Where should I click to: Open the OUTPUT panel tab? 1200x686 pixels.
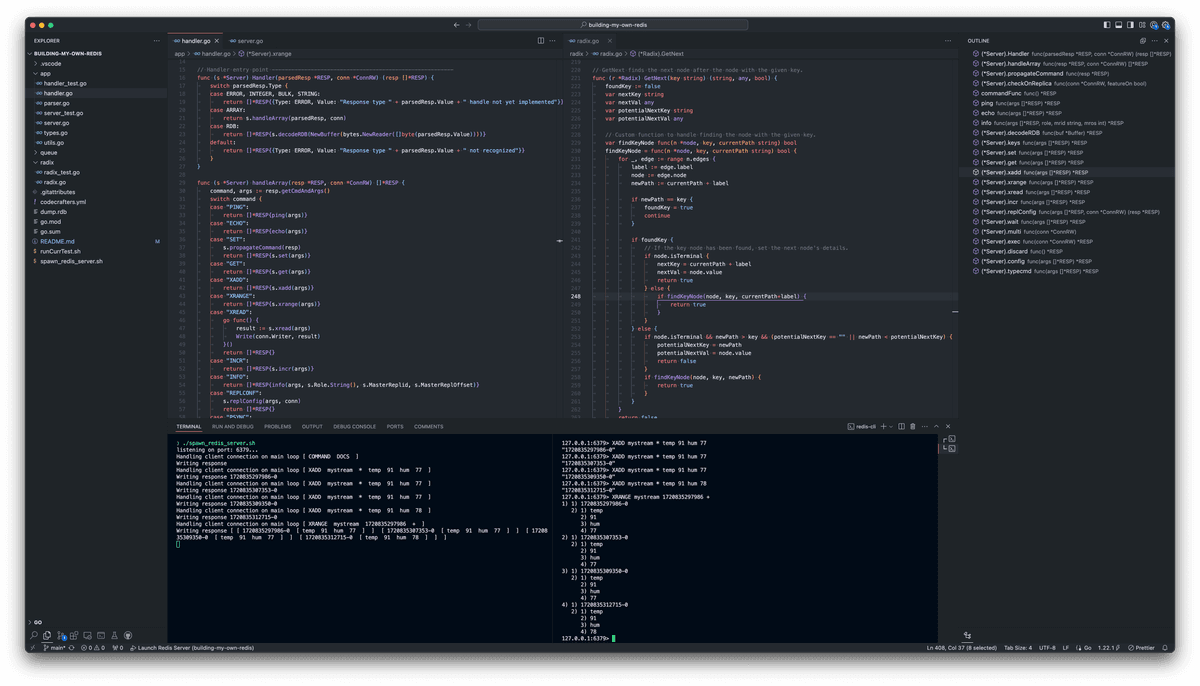point(312,427)
